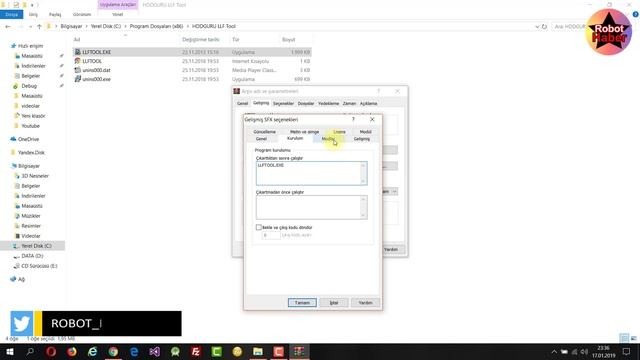Open Opera from the taskbar
Screen dimensions: 640x360
[51, 351]
